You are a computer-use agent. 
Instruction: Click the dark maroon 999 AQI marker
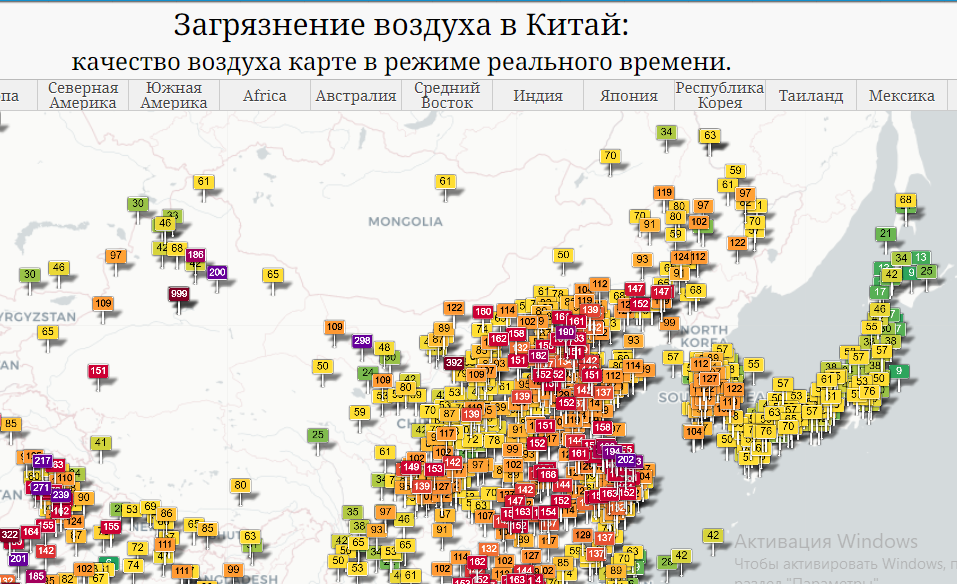click(x=179, y=294)
